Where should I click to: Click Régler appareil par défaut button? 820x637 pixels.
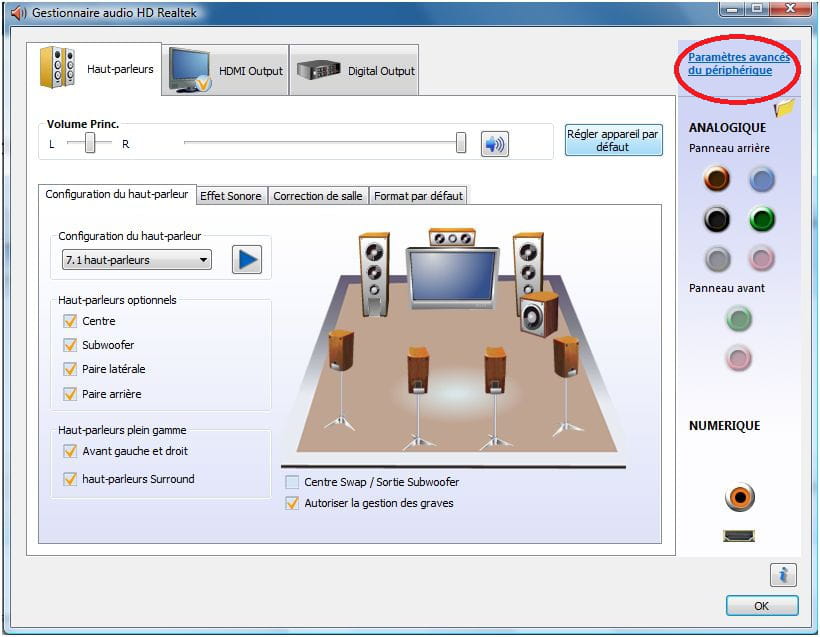[613, 139]
